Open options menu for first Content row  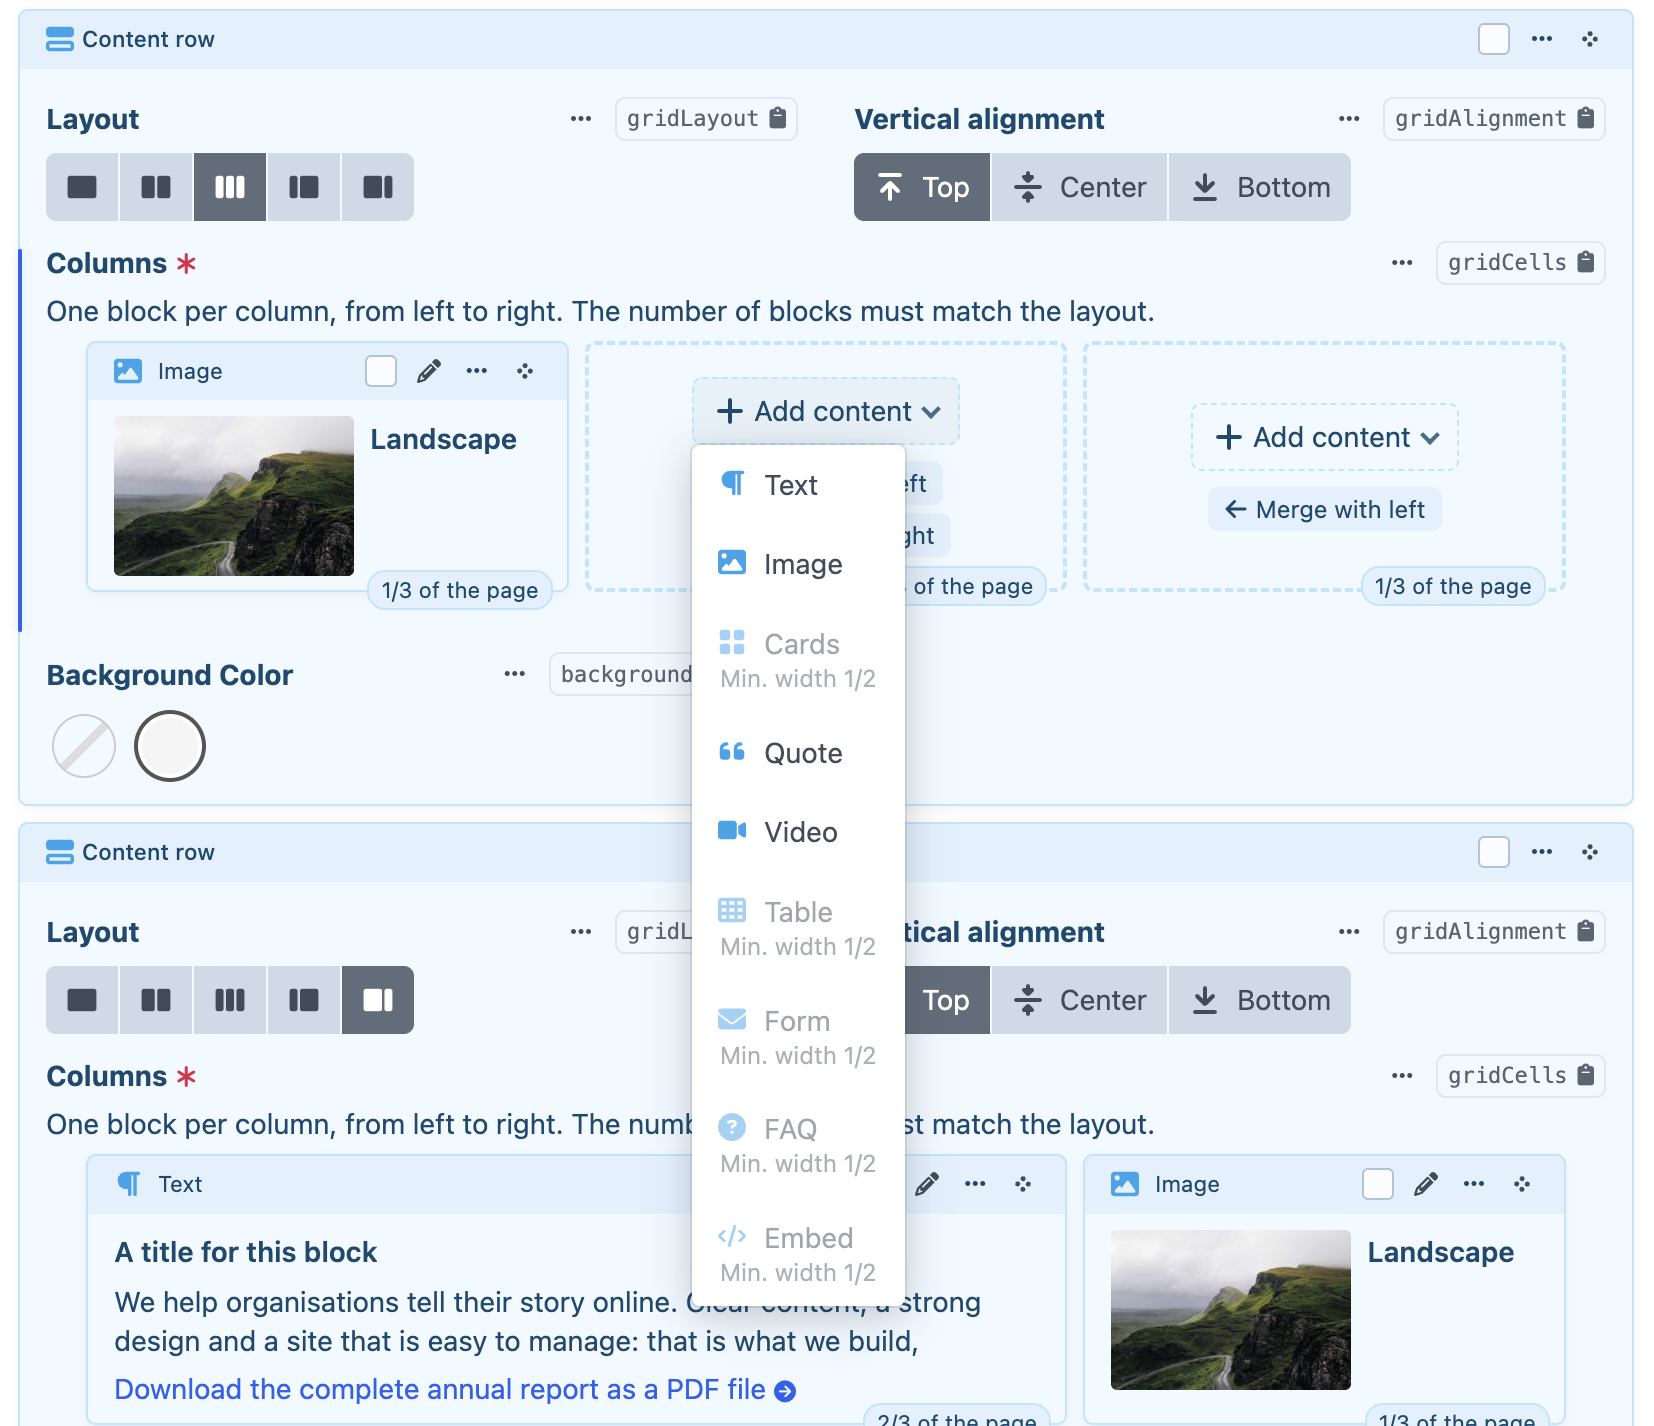pos(1542,39)
